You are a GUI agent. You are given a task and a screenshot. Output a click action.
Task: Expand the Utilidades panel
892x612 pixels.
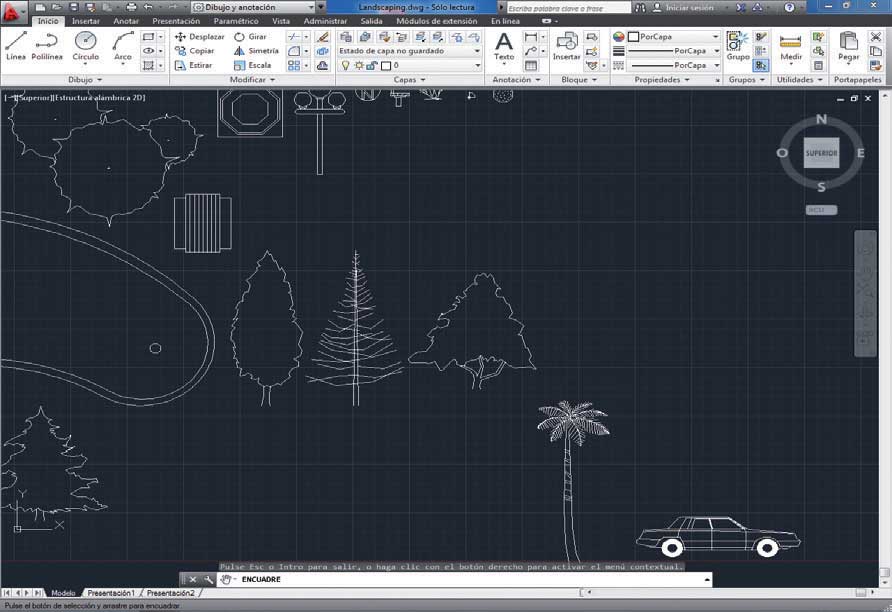click(799, 80)
